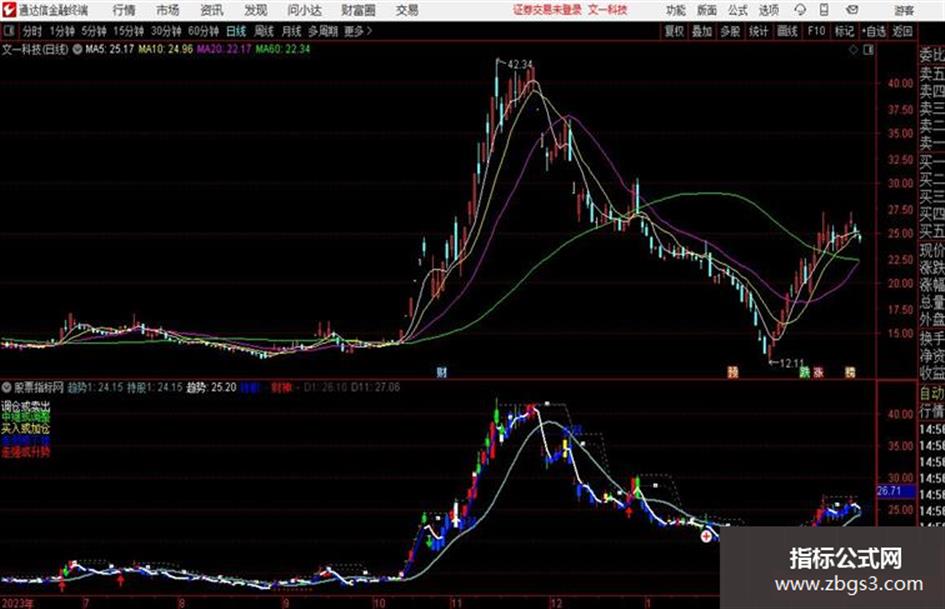Viewport: 945px width, 609px height.
Task: Expand the 股票指标网 sub-indicator dropdown
Action: (7, 387)
